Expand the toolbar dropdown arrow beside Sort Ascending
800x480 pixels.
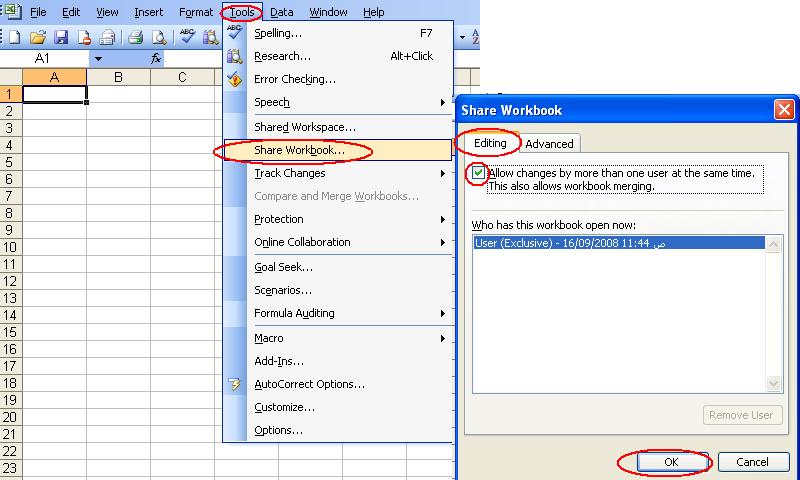point(462,37)
